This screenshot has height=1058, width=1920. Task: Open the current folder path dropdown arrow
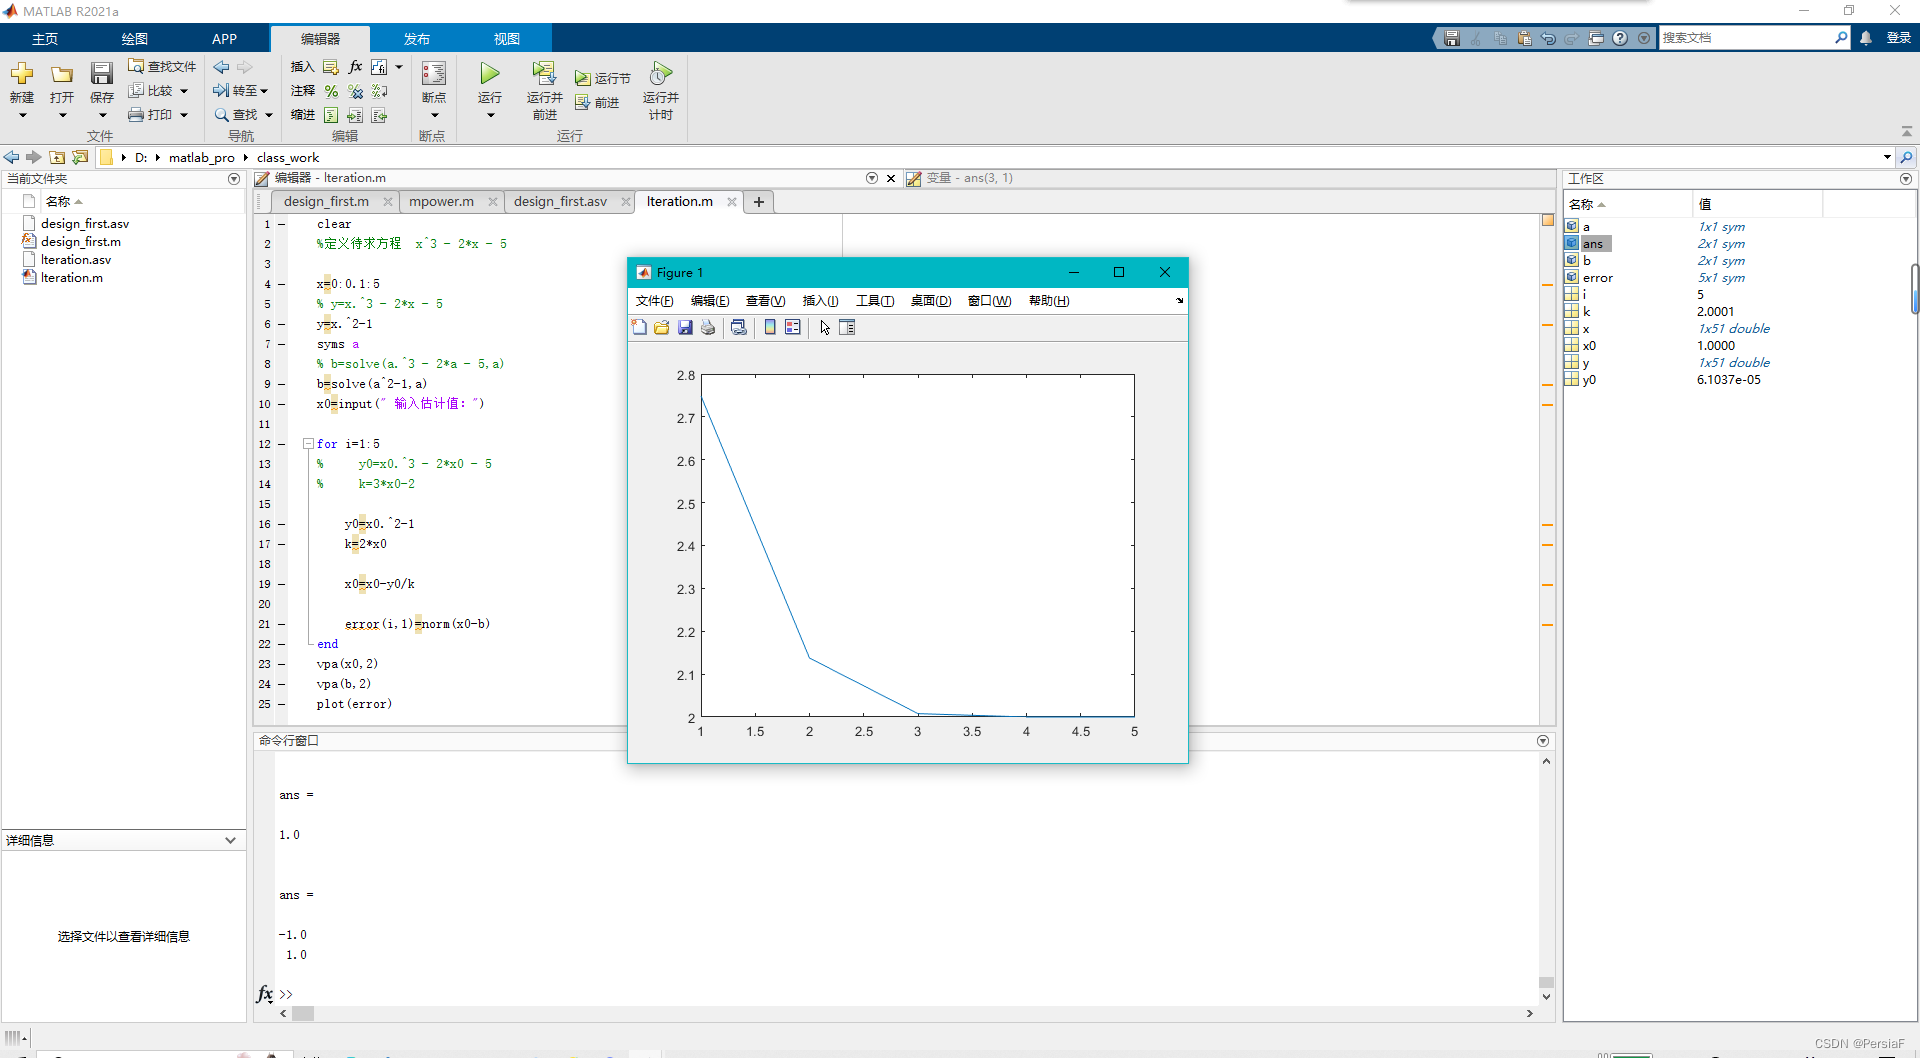[1887, 157]
